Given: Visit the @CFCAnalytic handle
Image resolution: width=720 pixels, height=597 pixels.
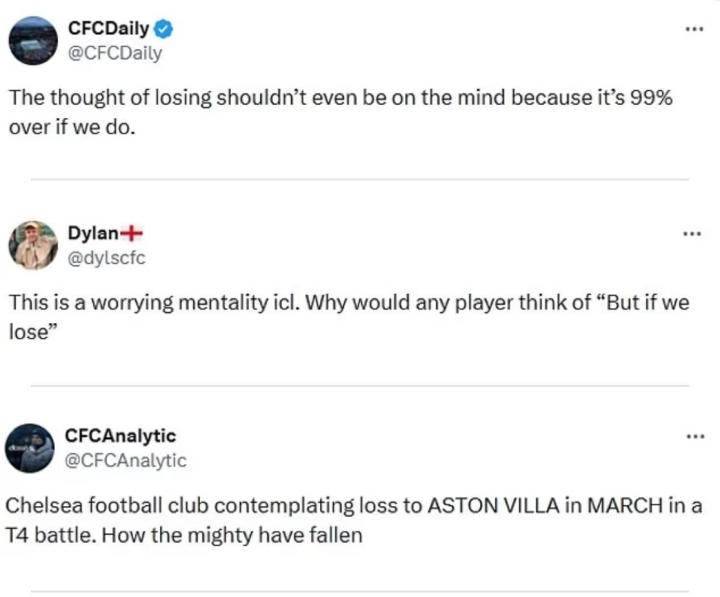Looking at the screenshot, I should (125, 460).
